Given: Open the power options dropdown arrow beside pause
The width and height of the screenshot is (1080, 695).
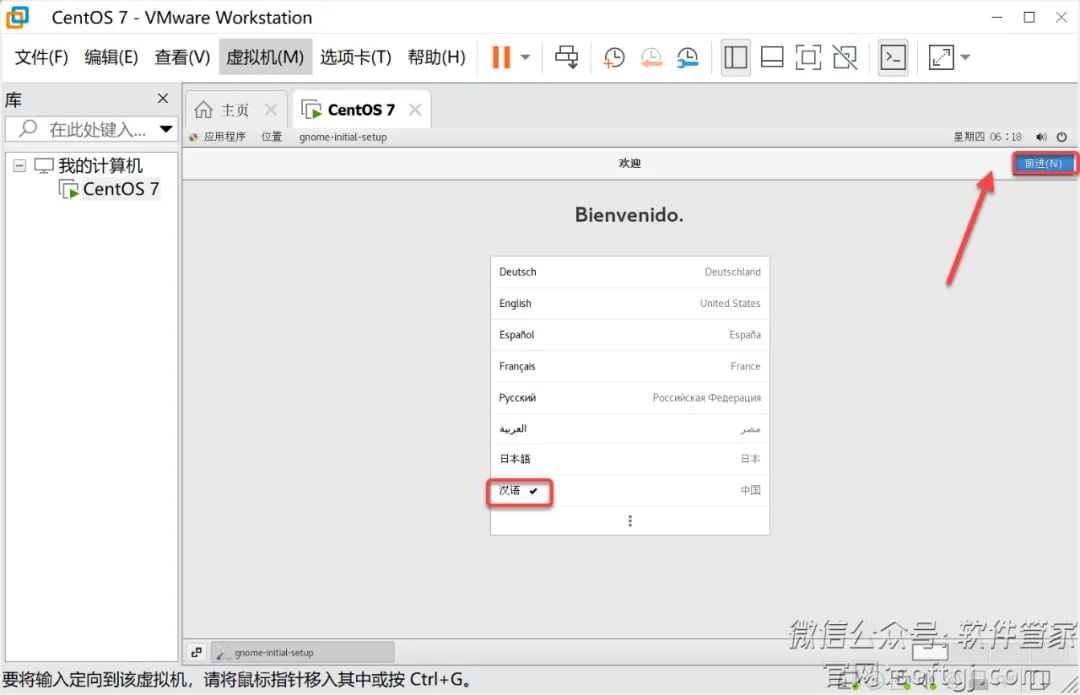Looking at the screenshot, I should [x=525, y=57].
